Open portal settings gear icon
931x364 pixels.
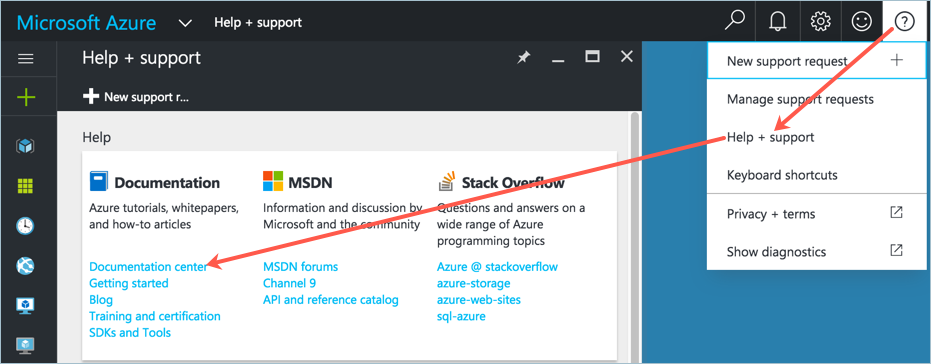(820, 22)
